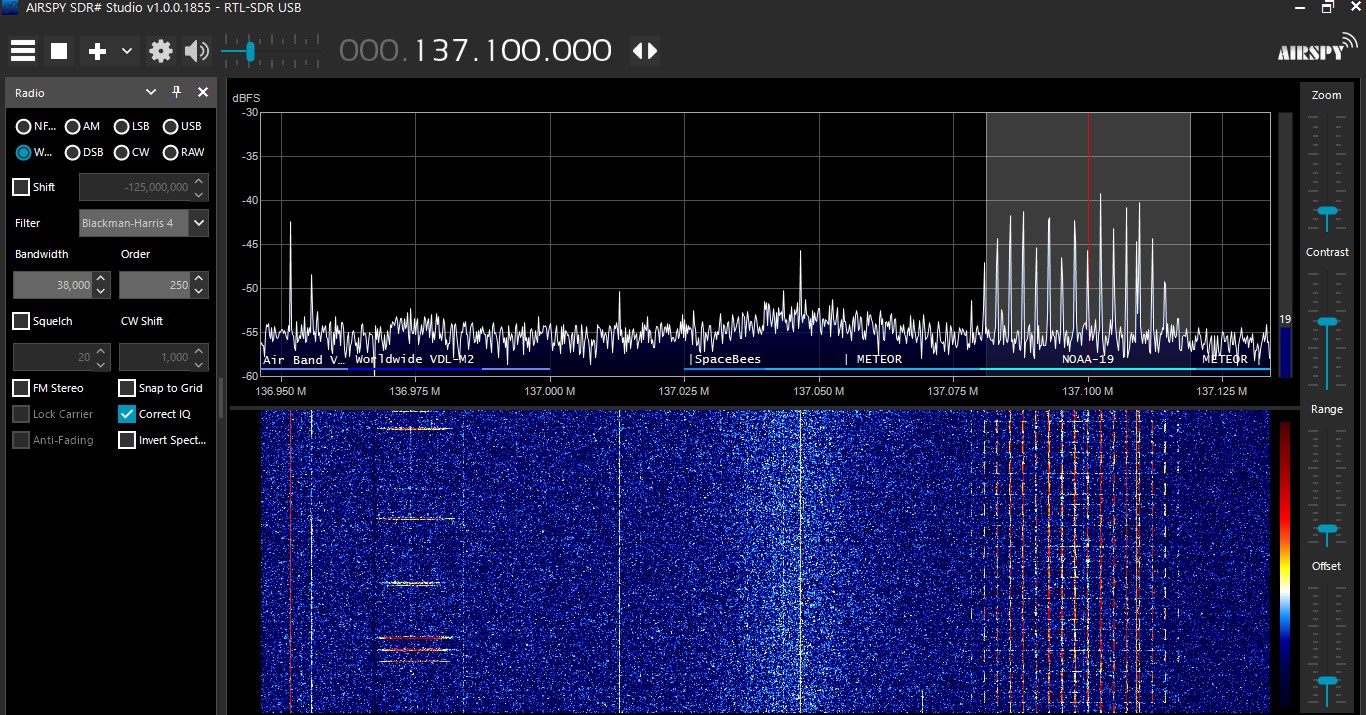
Task: Select WFM demodulation mode
Action: pos(24,153)
